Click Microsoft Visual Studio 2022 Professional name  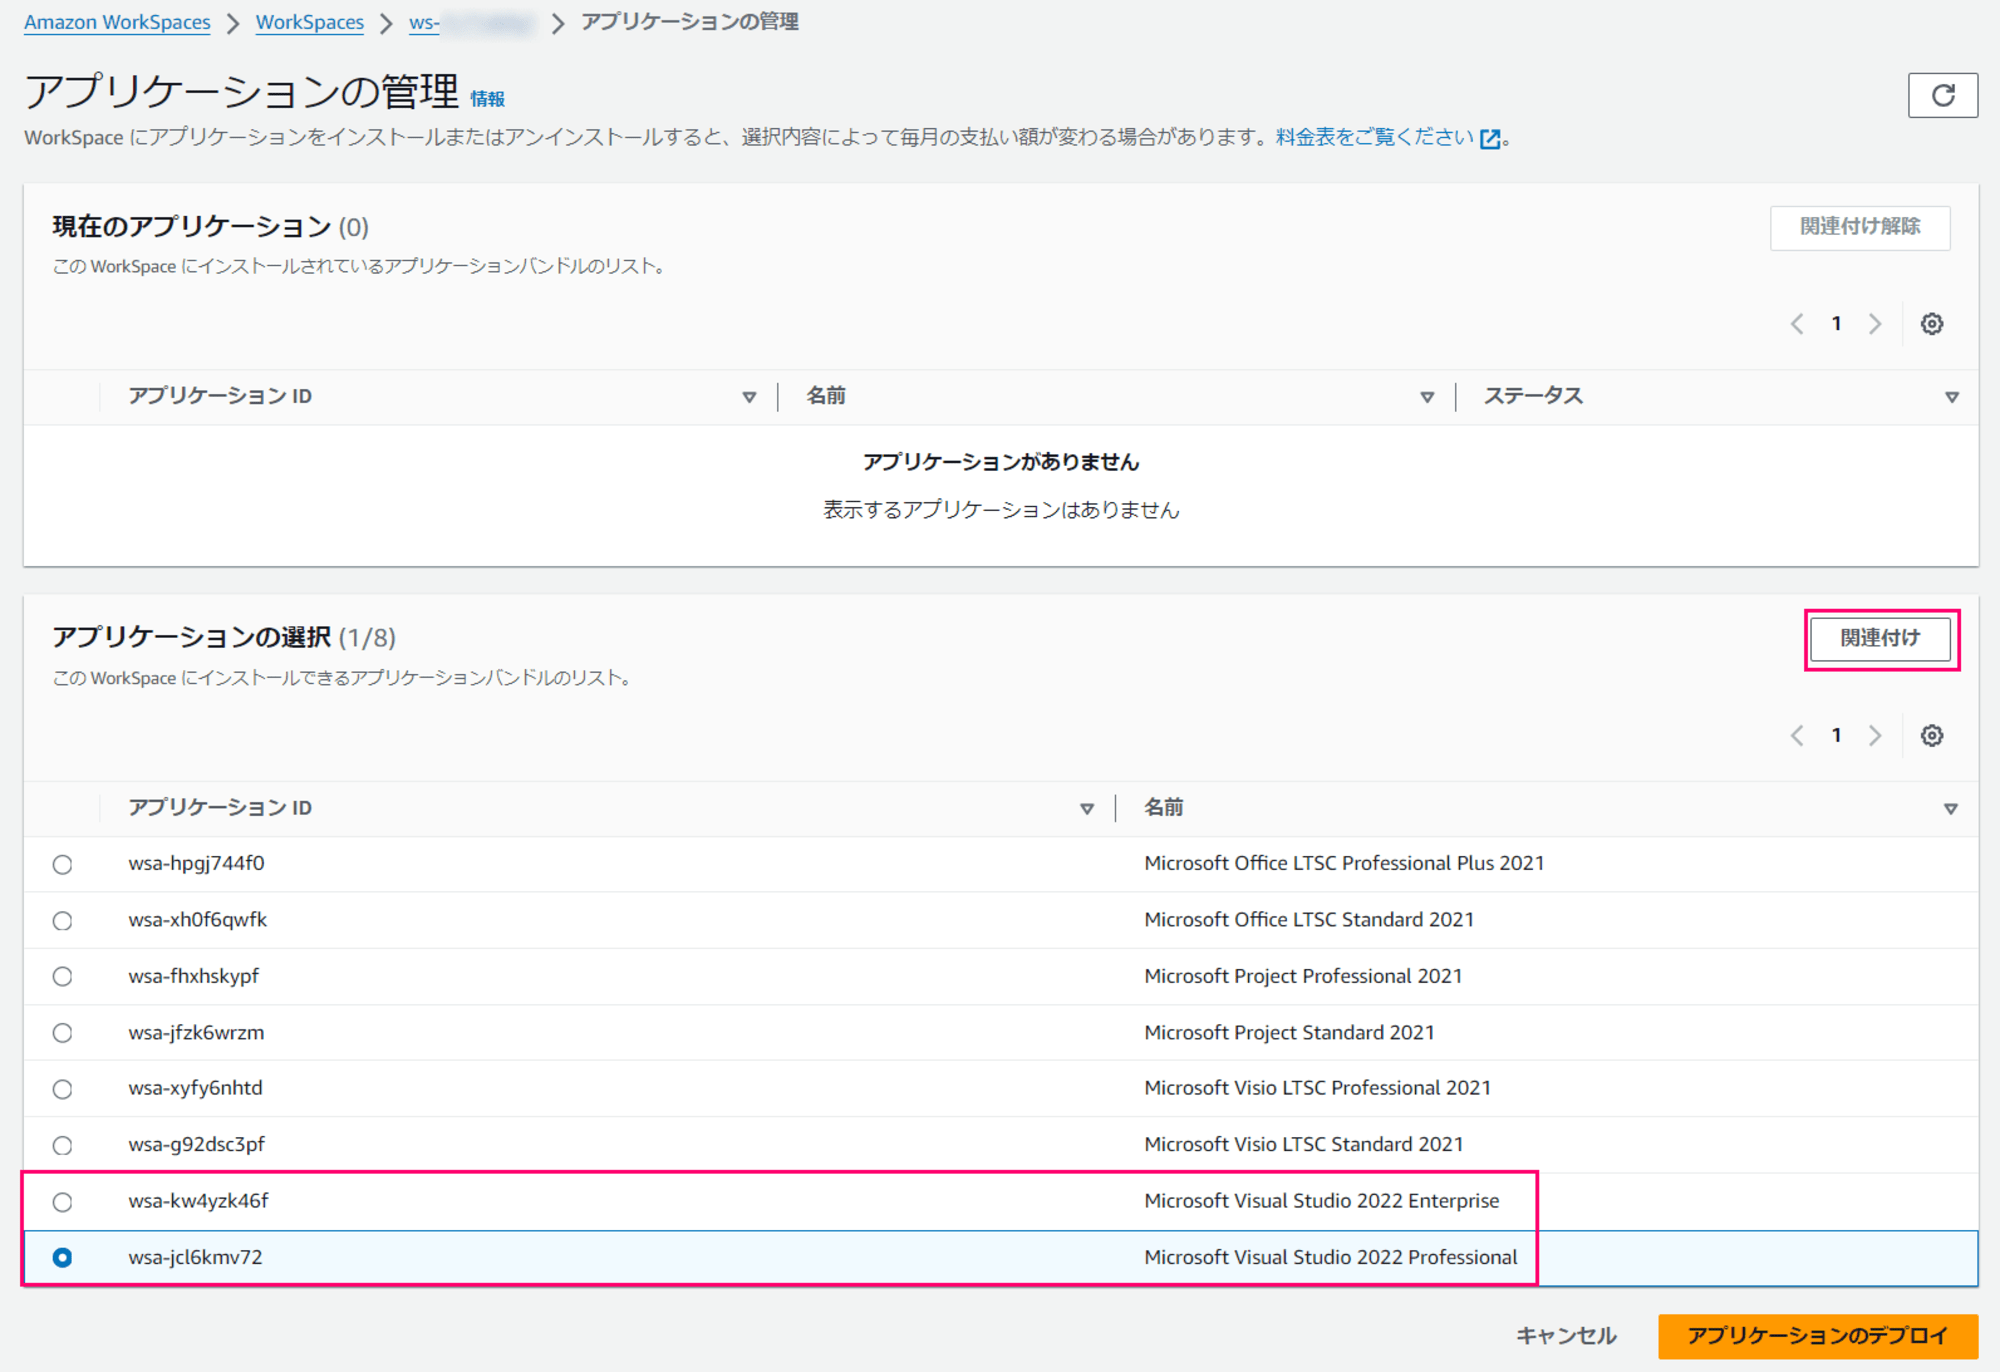[1330, 1257]
